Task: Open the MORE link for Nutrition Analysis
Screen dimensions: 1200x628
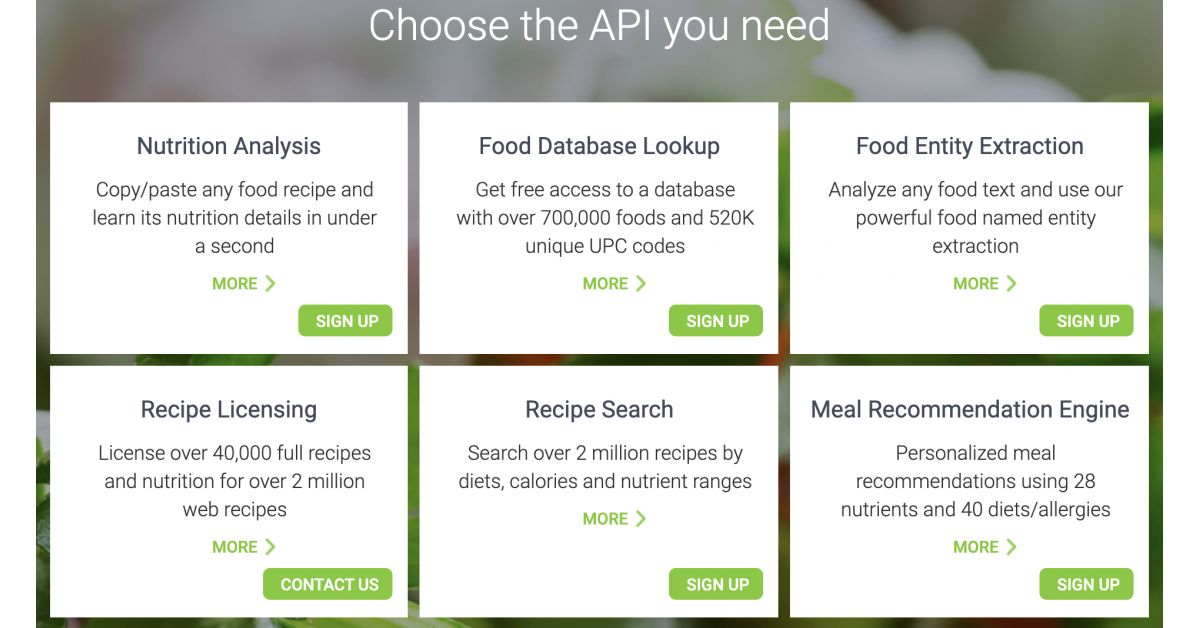Action: coord(235,284)
